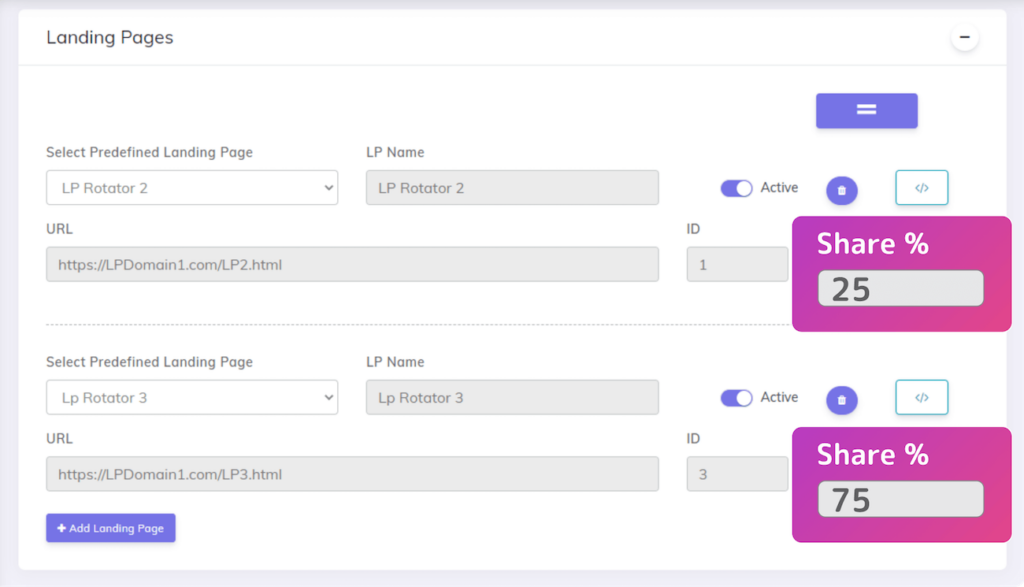
Task: Click the trash icon next to the first Active toggle
Action: click(x=841, y=188)
